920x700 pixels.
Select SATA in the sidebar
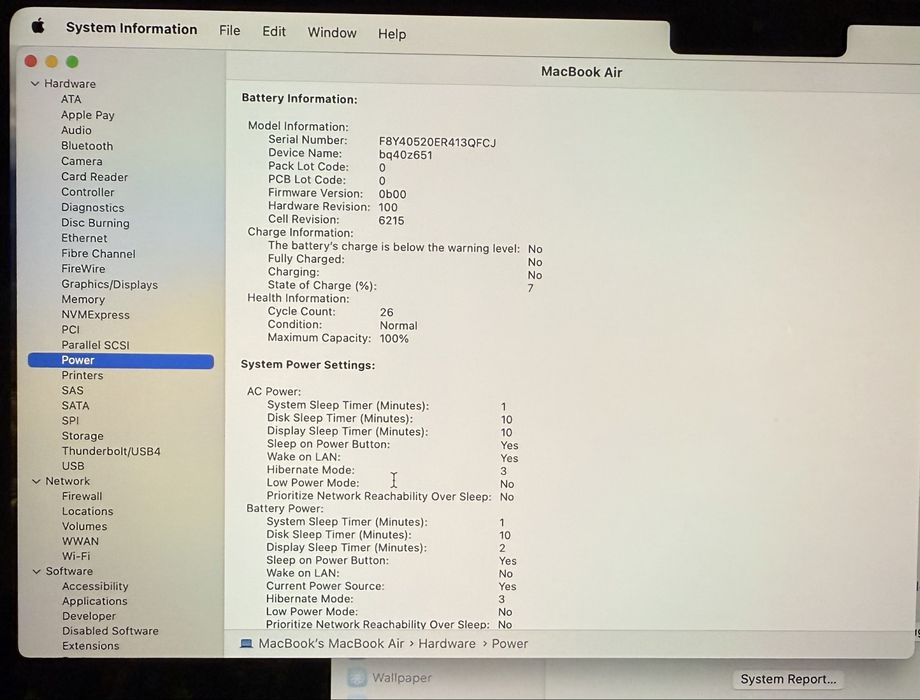click(x=76, y=406)
